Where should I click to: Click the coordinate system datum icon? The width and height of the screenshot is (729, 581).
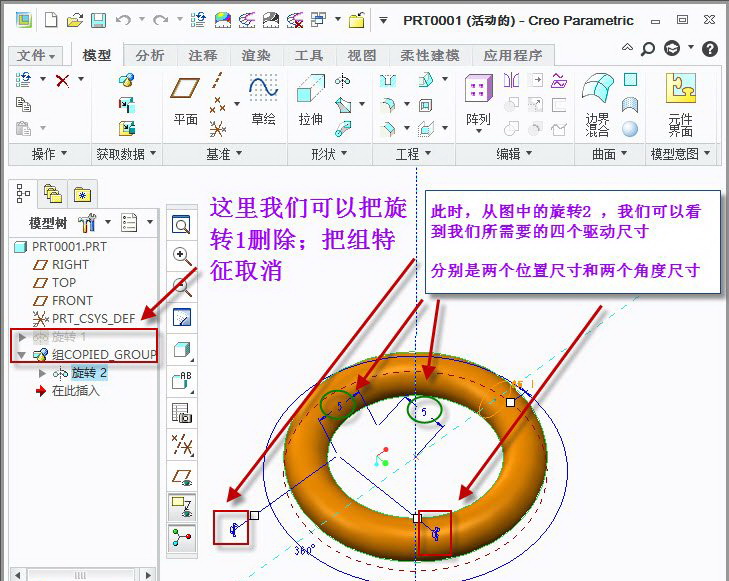point(217,128)
